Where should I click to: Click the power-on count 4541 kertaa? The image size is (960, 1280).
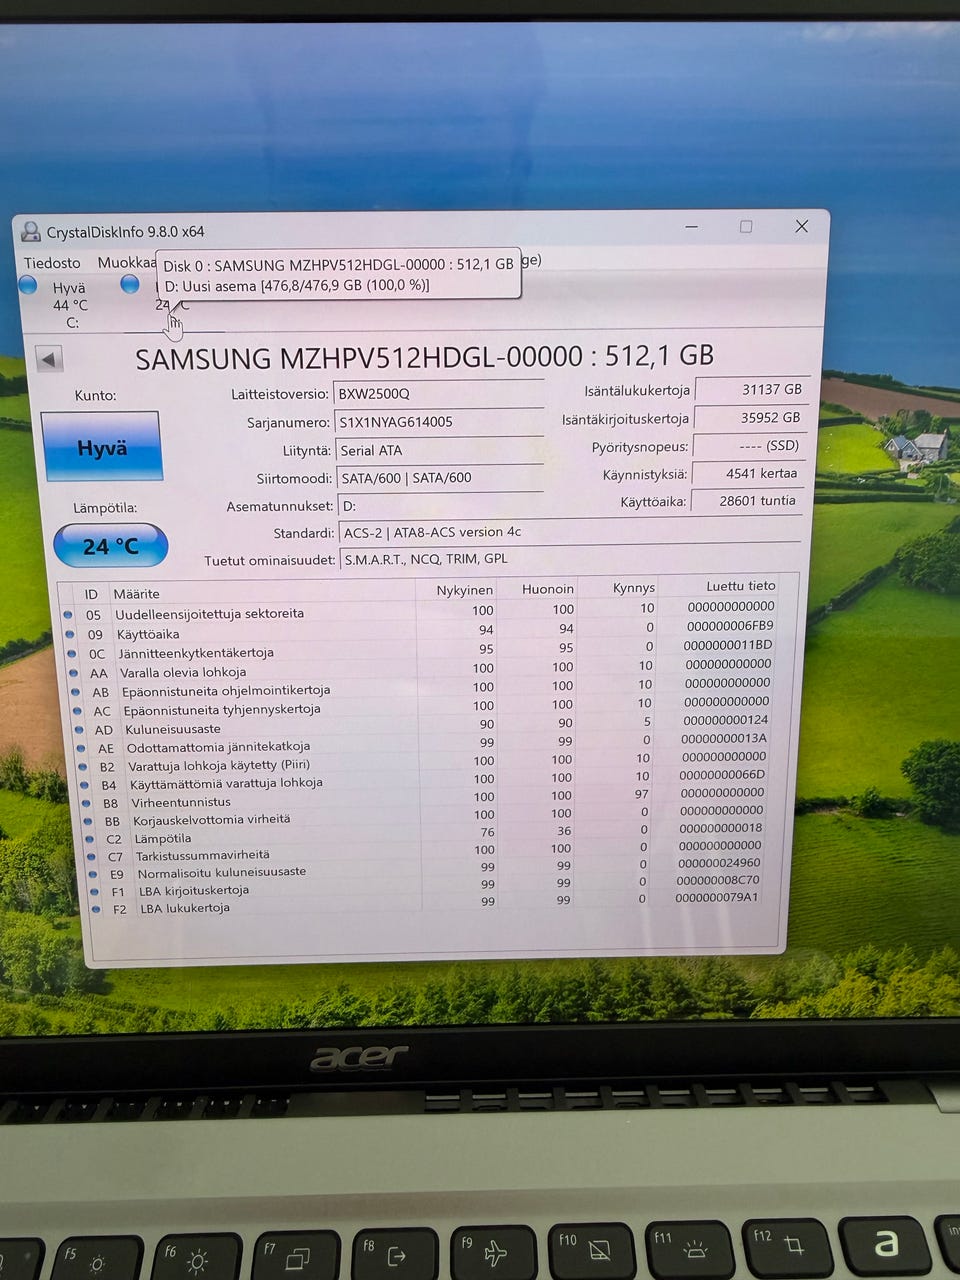click(x=749, y=473)
